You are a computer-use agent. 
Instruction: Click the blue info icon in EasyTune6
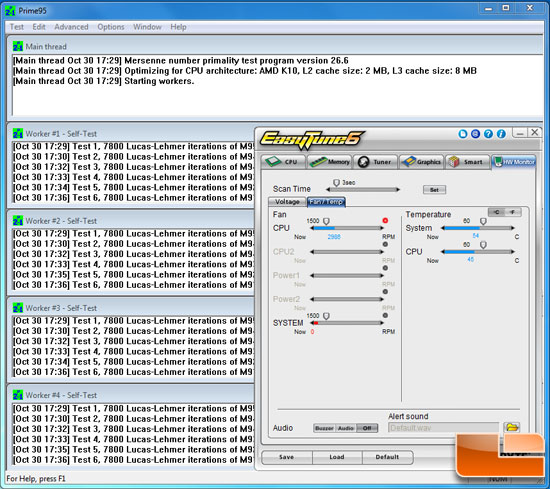(x=501, y=134)
